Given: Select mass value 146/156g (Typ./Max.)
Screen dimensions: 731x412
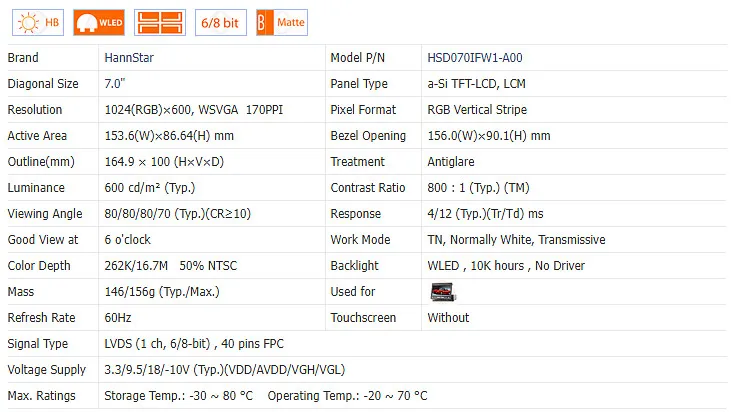Looking at the screenshot, I should pyautogui.click(x=162, y=292).
